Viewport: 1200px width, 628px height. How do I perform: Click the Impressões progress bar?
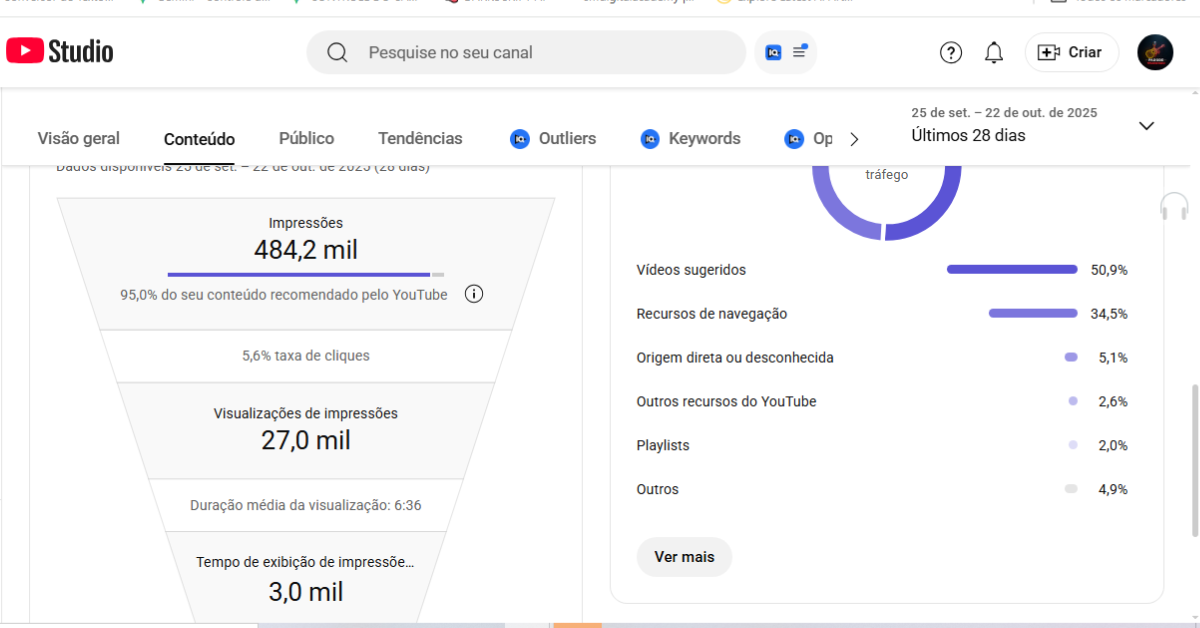305,274
